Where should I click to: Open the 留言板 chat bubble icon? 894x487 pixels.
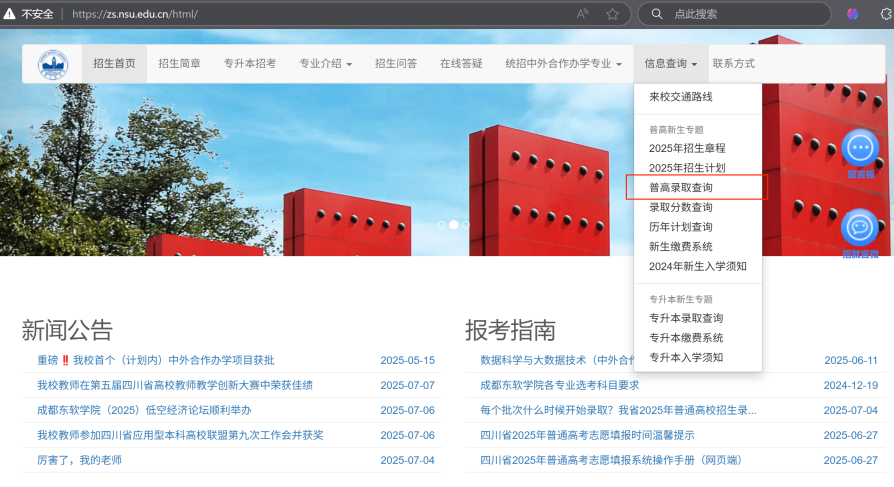tap(860, 148)
